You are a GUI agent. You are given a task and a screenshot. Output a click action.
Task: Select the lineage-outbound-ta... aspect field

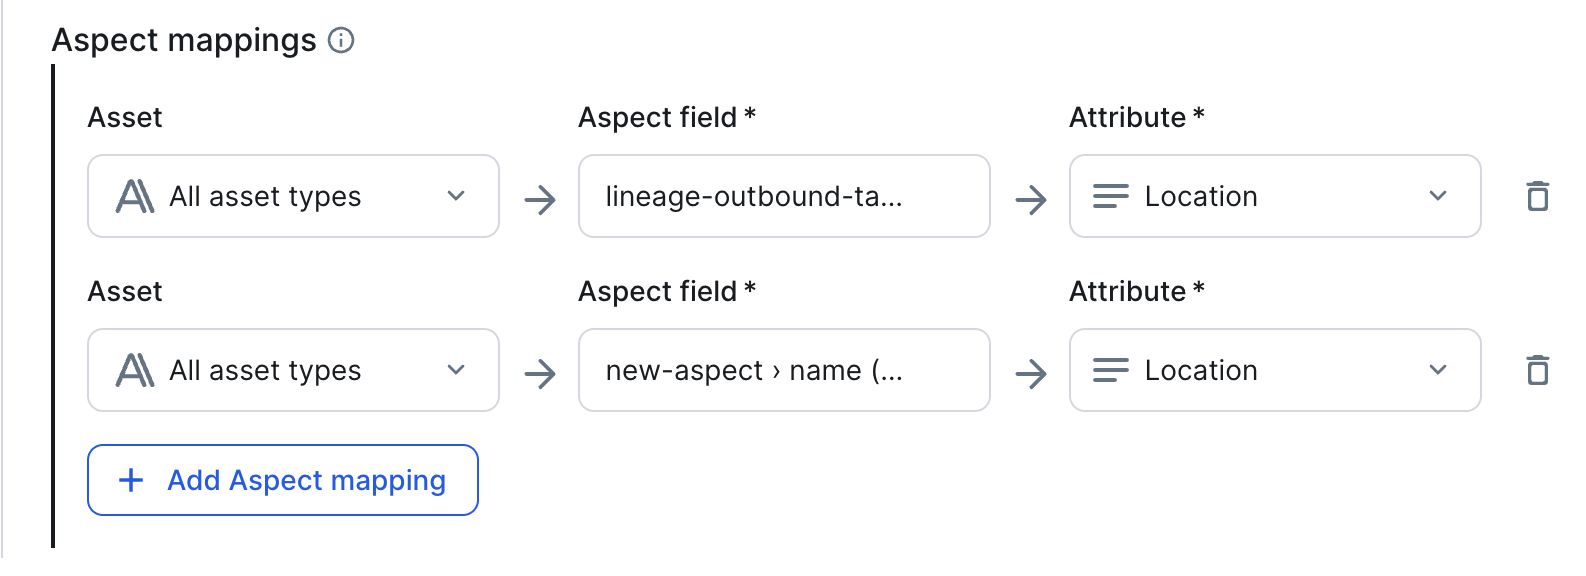(784, 196)
